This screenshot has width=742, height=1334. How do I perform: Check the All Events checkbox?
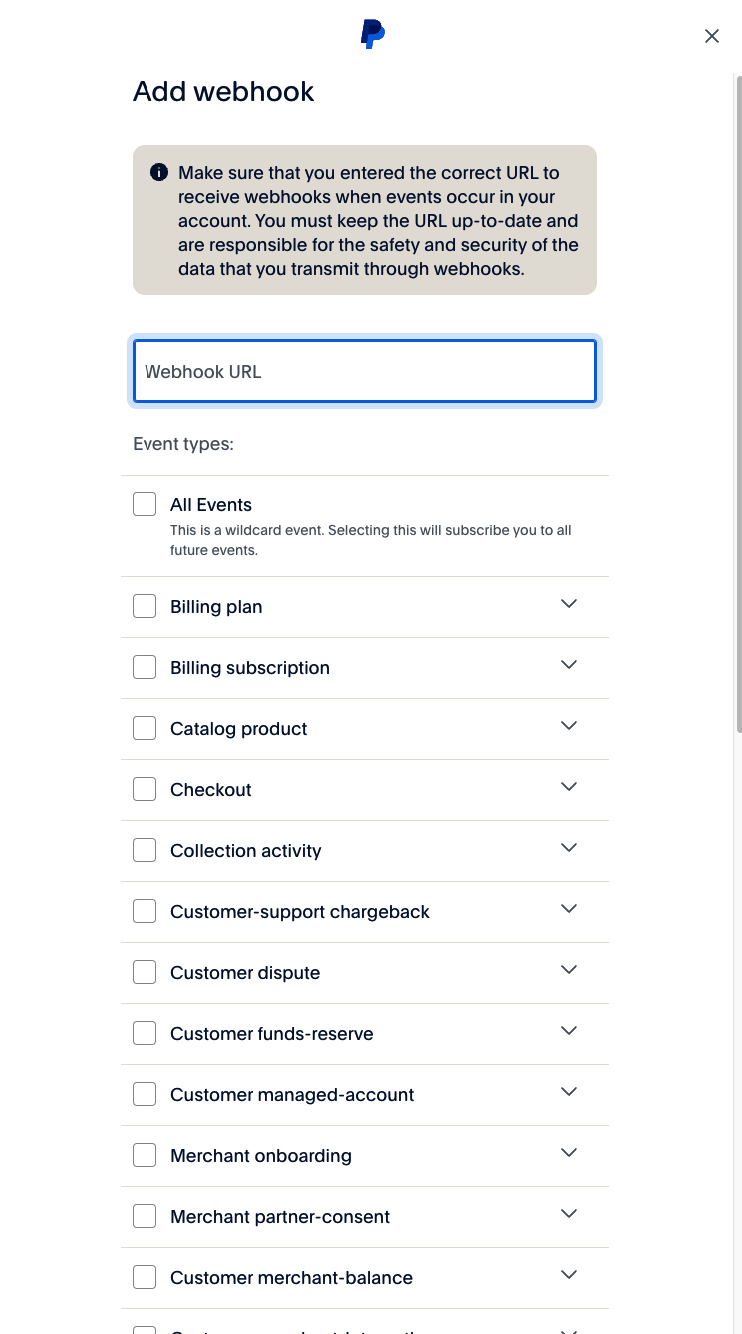point(145,504)
